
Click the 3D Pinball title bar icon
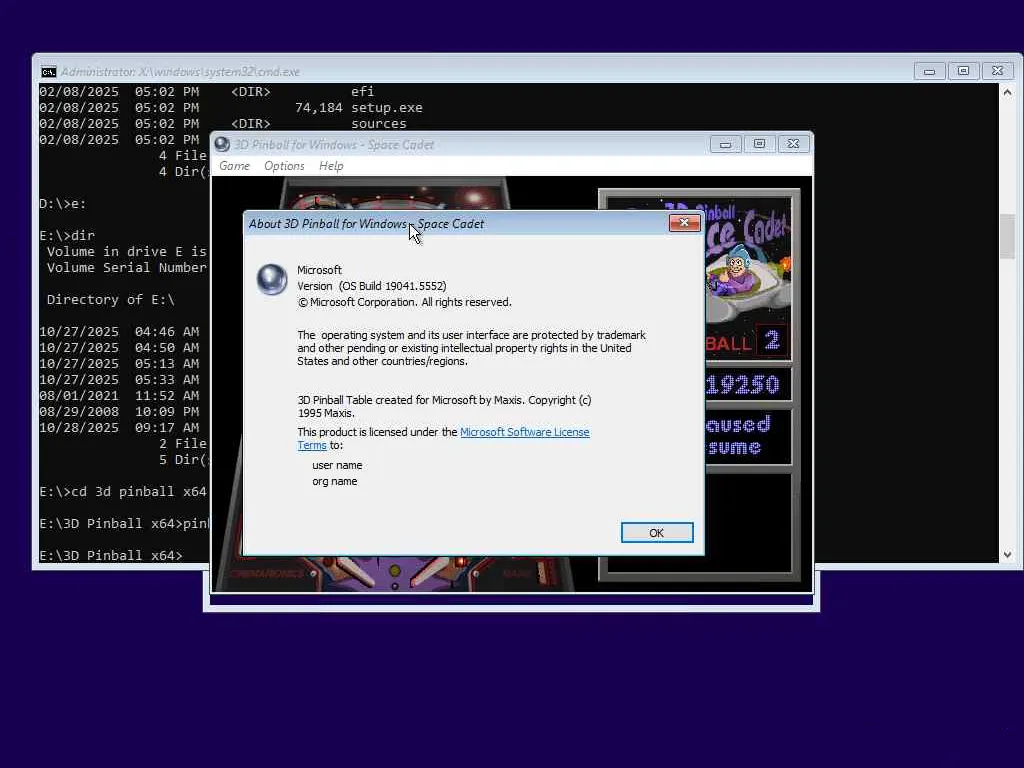tap(222, 144)
